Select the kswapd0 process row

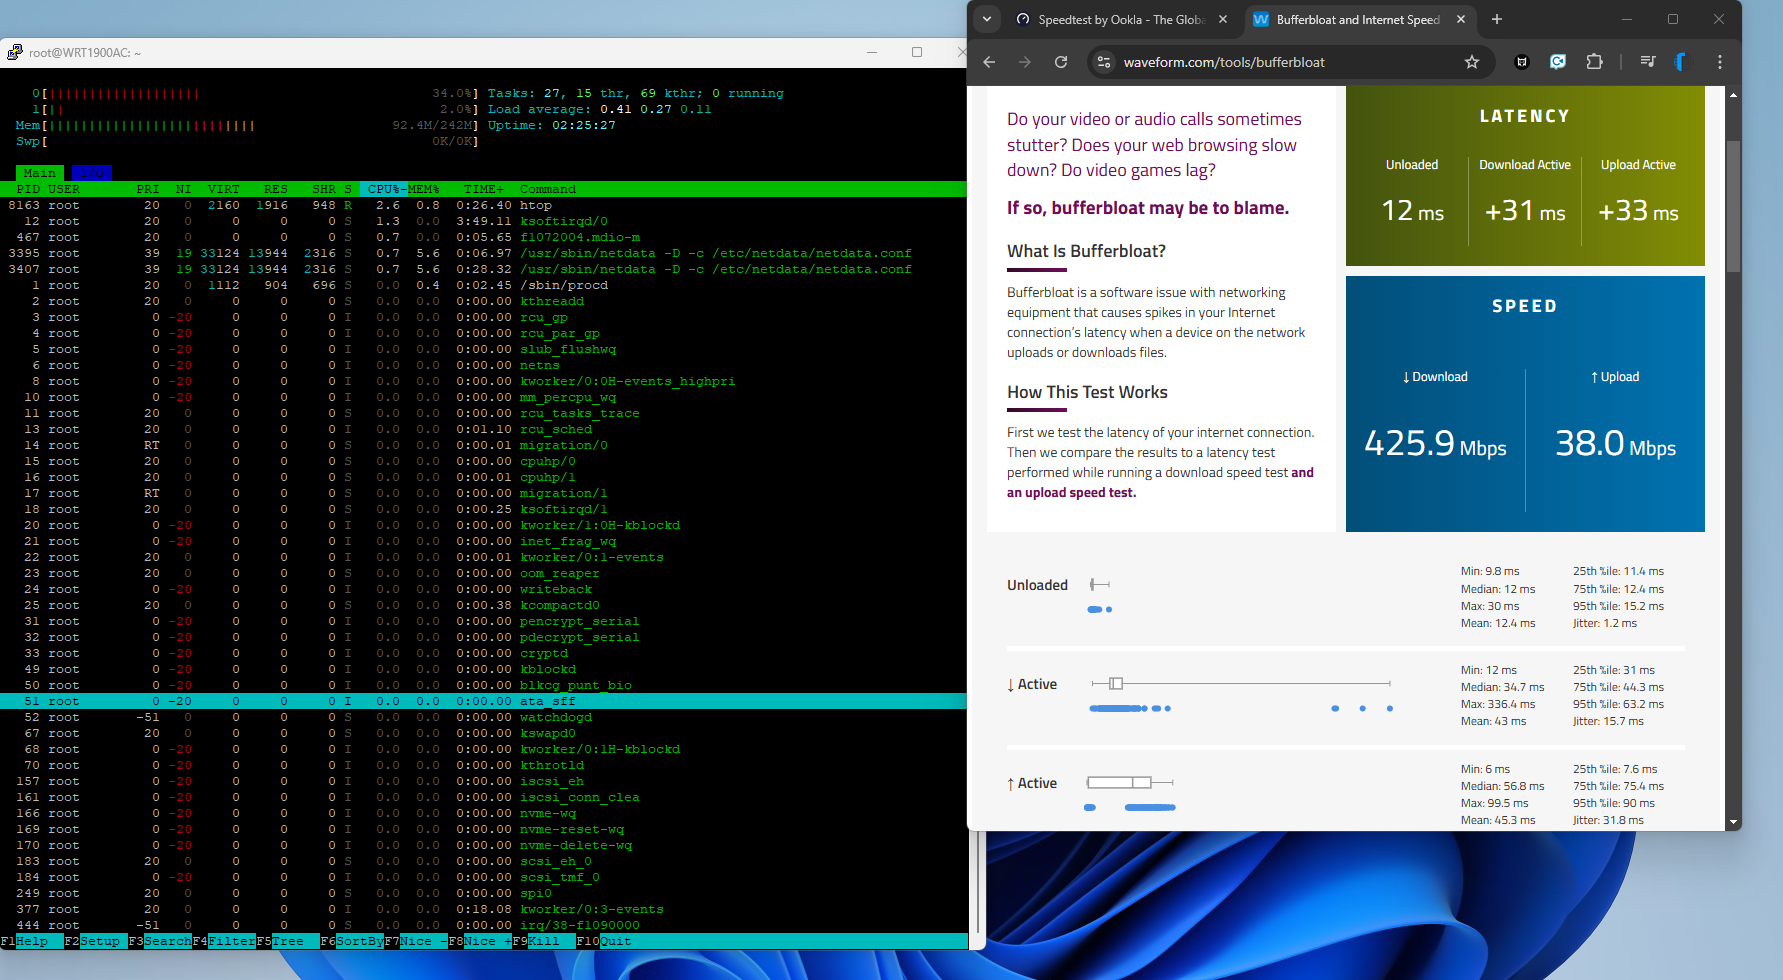pyautogui.click(x=483, y=733)
